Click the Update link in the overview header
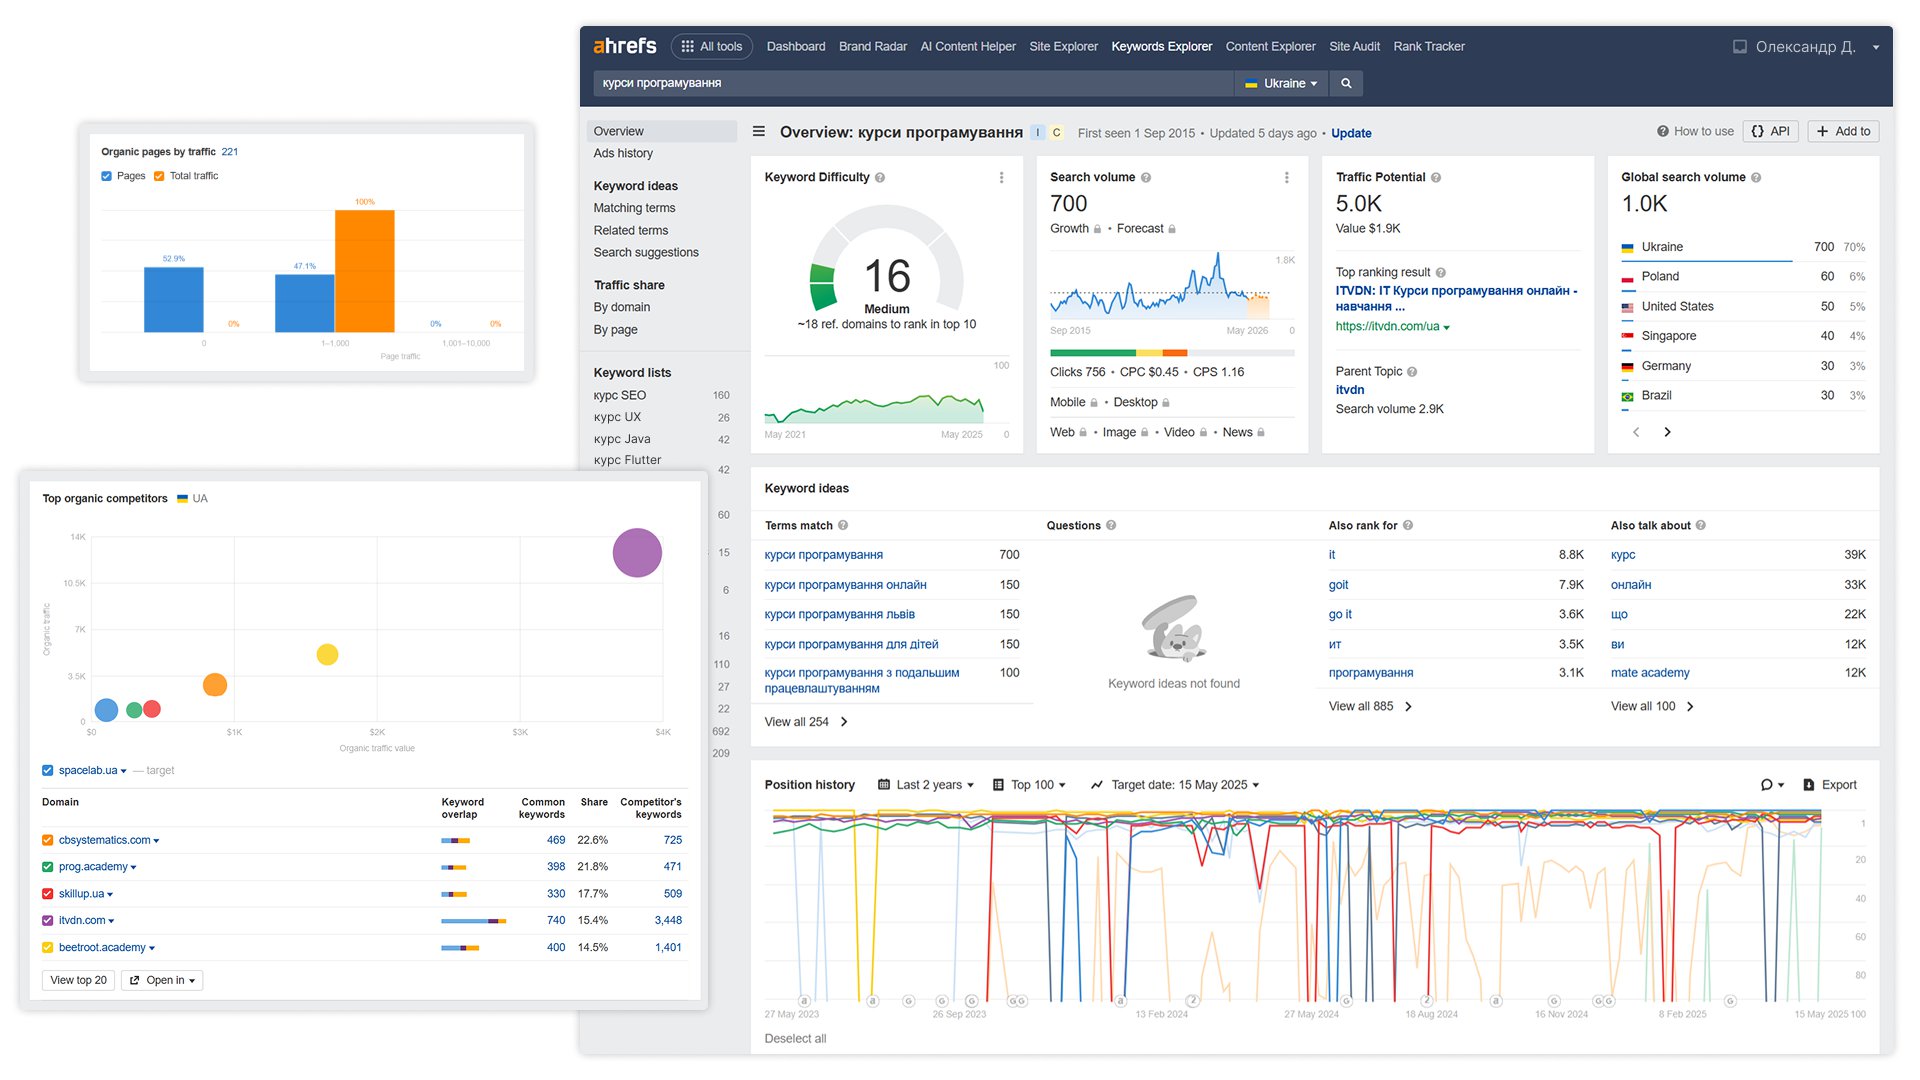This screenshot has width=1920, height=1080. tap(1351, 133)
